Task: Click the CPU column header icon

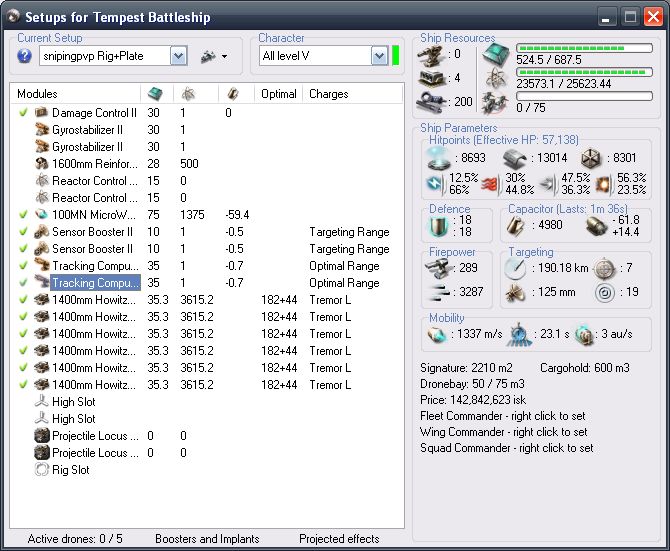Action: click(154, 93)
